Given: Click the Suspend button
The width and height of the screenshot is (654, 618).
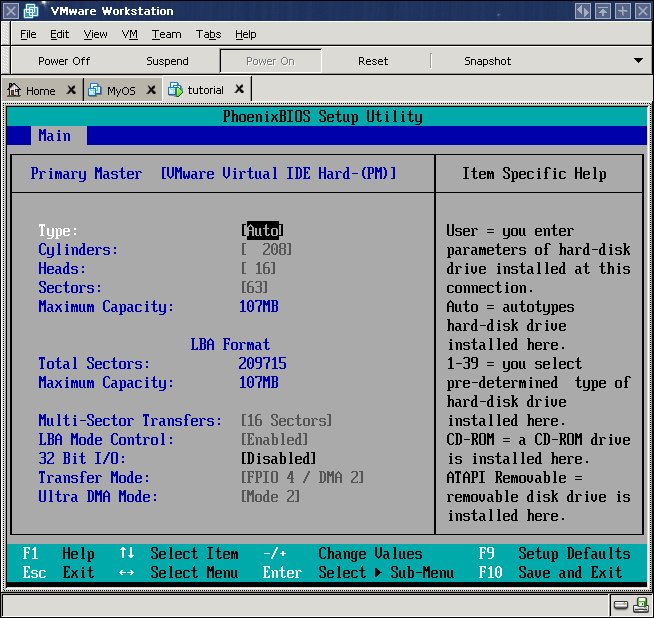Looking at the screenshot, I should (167, 61).
